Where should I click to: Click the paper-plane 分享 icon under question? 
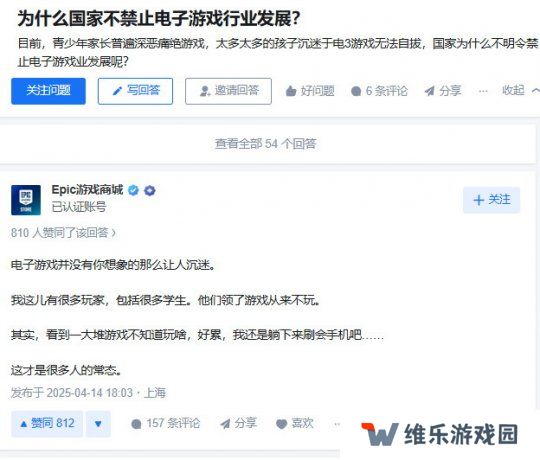429,91
